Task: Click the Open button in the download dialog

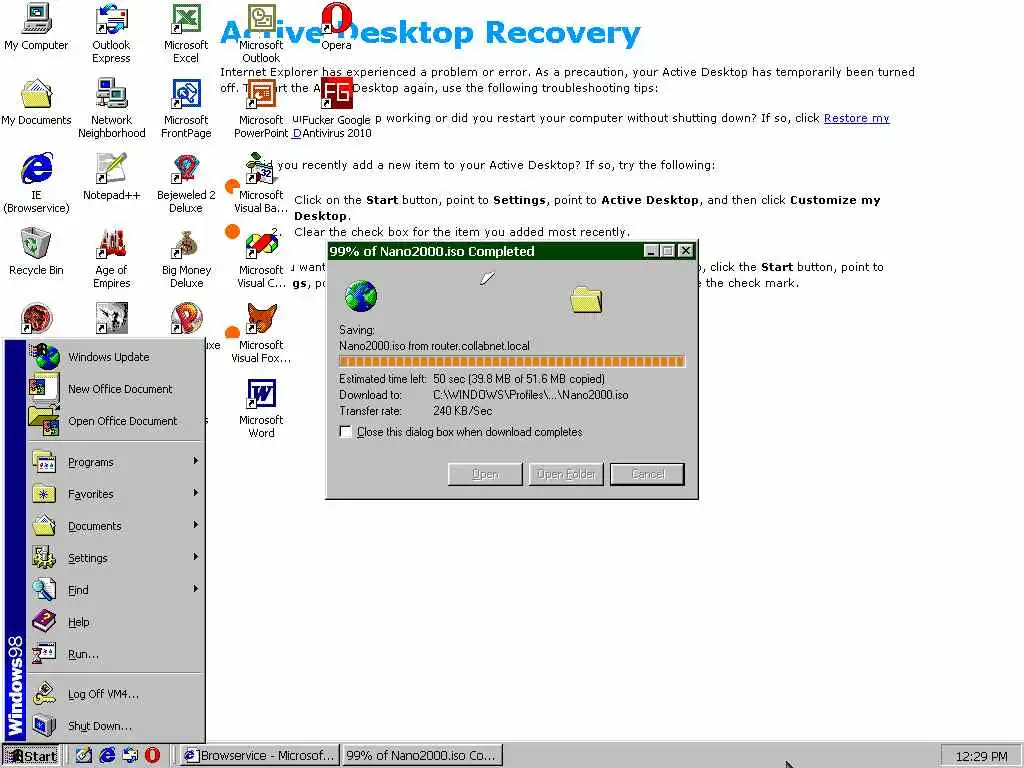Action: pos(485,474)
